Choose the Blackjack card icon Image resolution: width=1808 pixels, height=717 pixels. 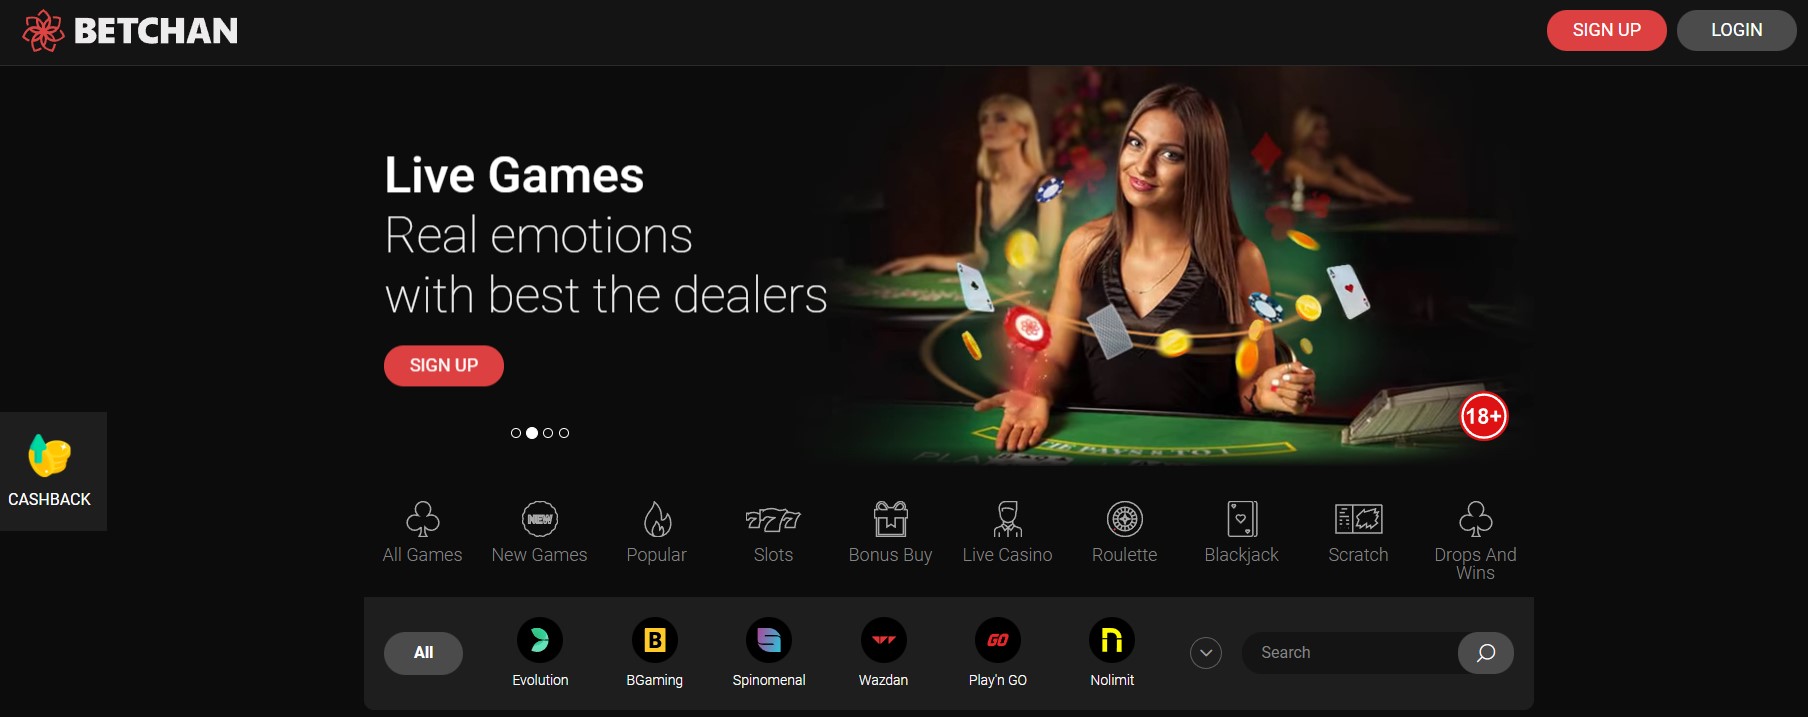tap(1242, 519)
